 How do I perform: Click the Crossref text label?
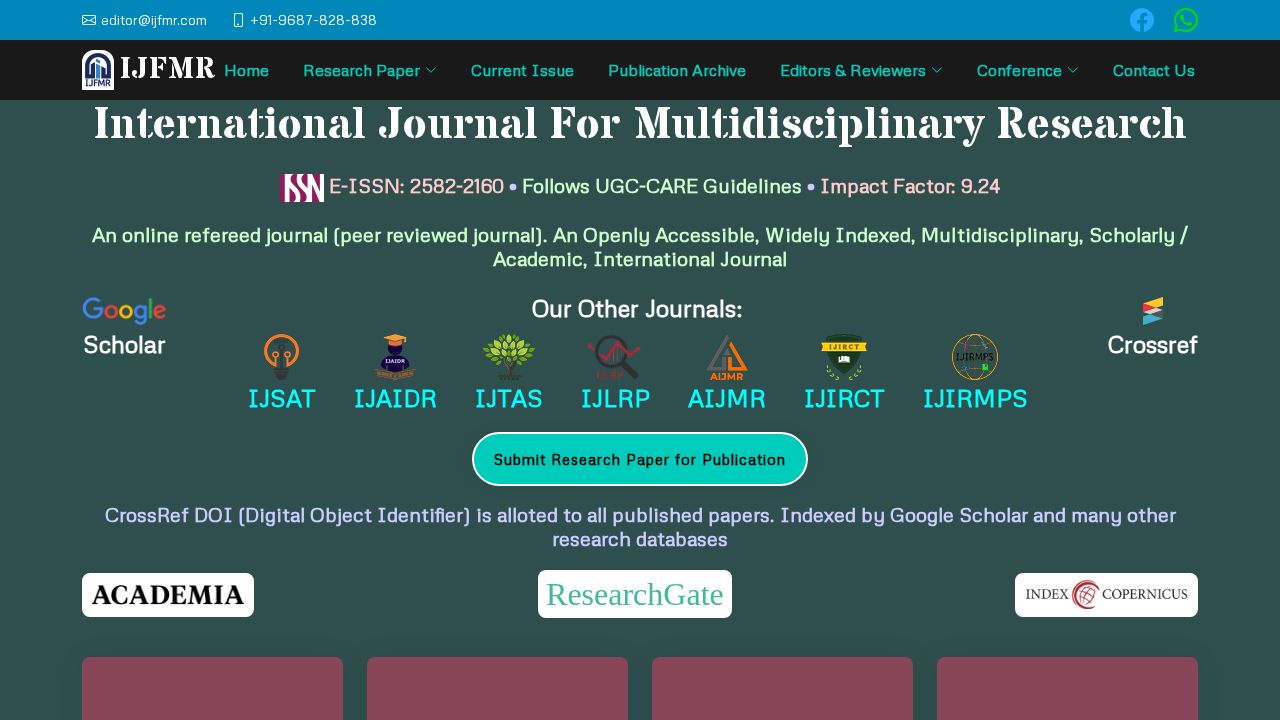coord(1152,345)
